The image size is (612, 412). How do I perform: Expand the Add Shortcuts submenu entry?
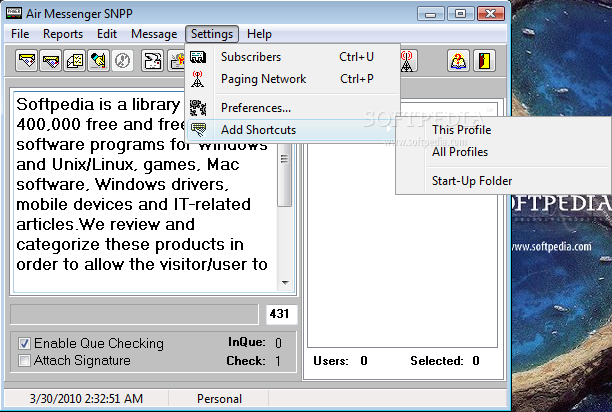coord(294,130)
